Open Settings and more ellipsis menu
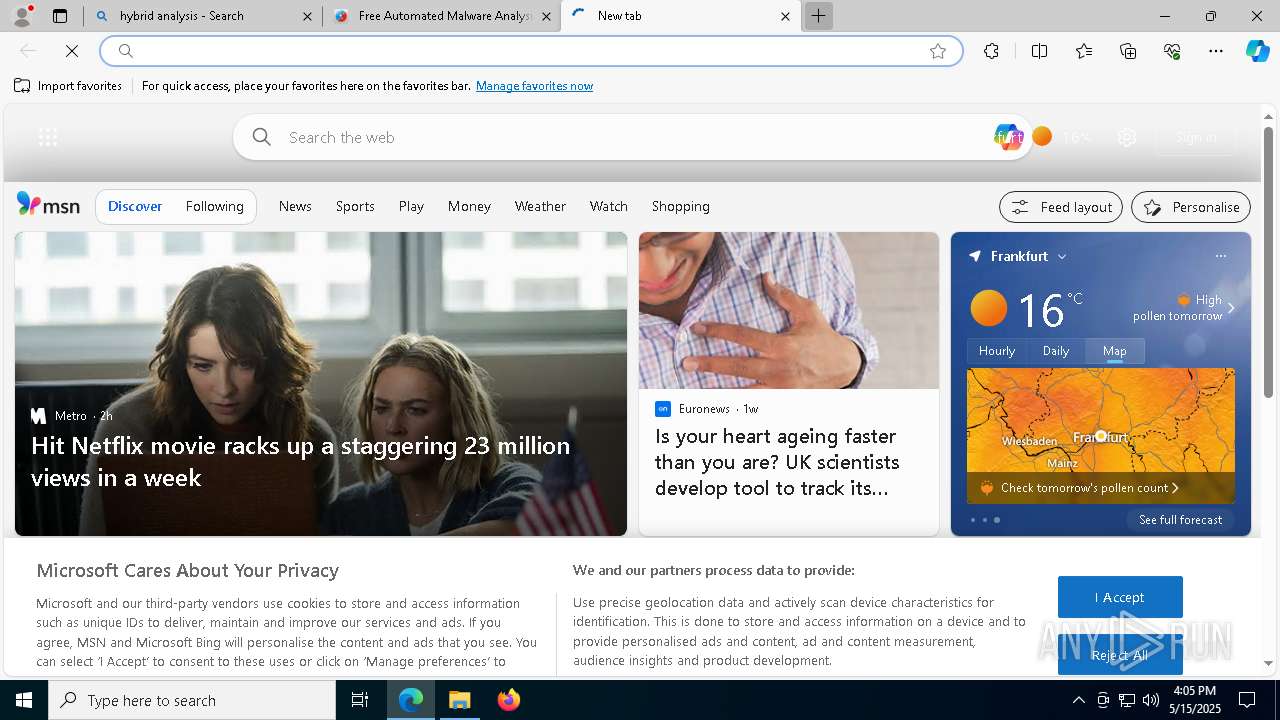This screenshot has height=720, width=1280. (x=1216, y=51)
